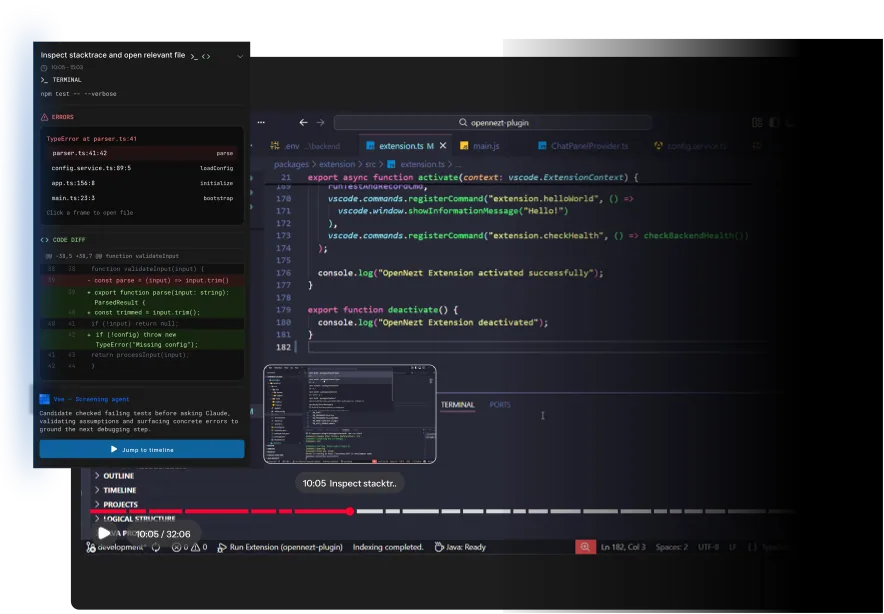Screen dimensions: 884x614
Task: Expand the OUTLINE section
Action: [114, 476]
